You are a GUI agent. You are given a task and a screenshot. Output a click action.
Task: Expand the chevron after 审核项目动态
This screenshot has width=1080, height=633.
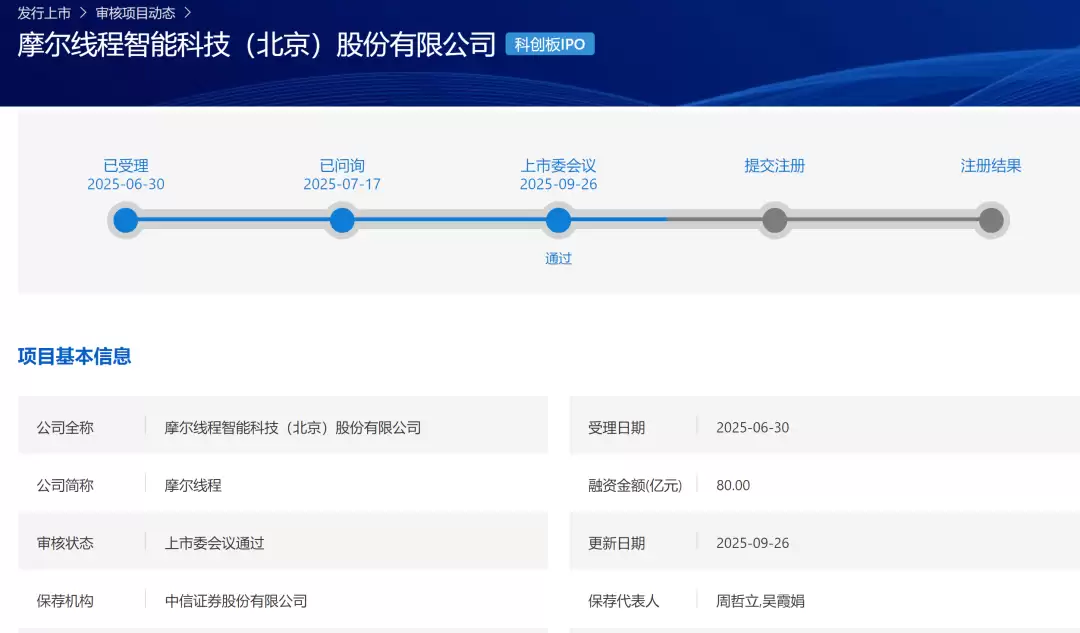point(186,13)
